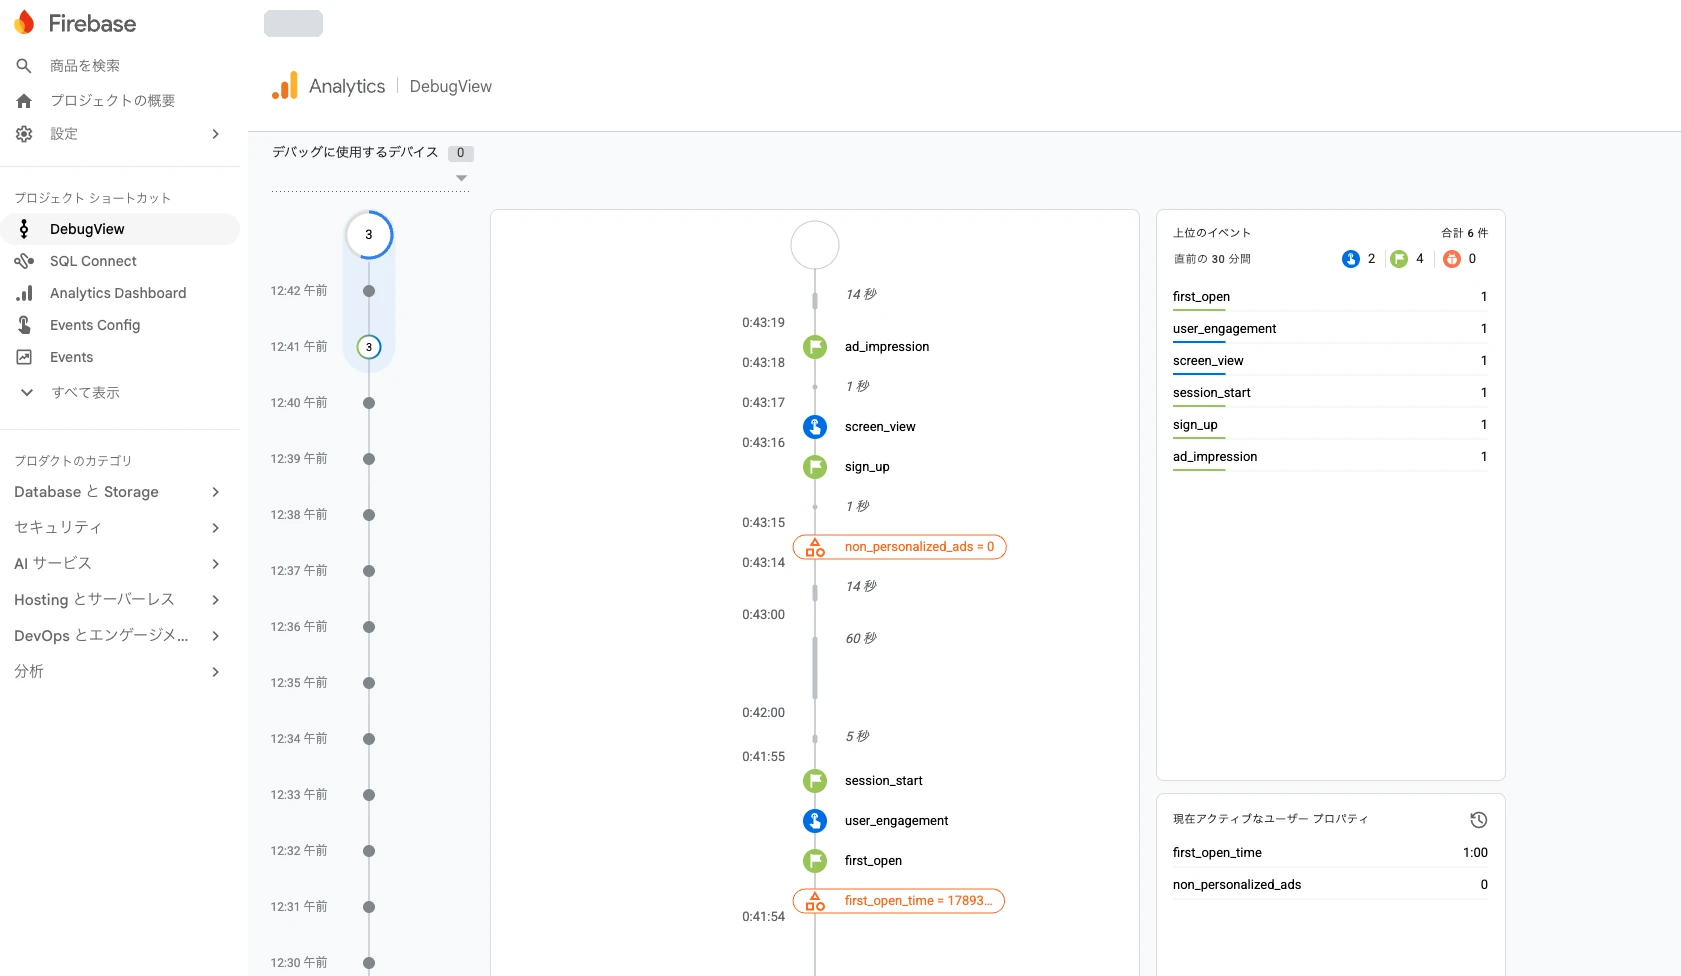Viewport: 1681px width, 976px height.
Task: Open user property history clock icon
Action: point(1479,820)
